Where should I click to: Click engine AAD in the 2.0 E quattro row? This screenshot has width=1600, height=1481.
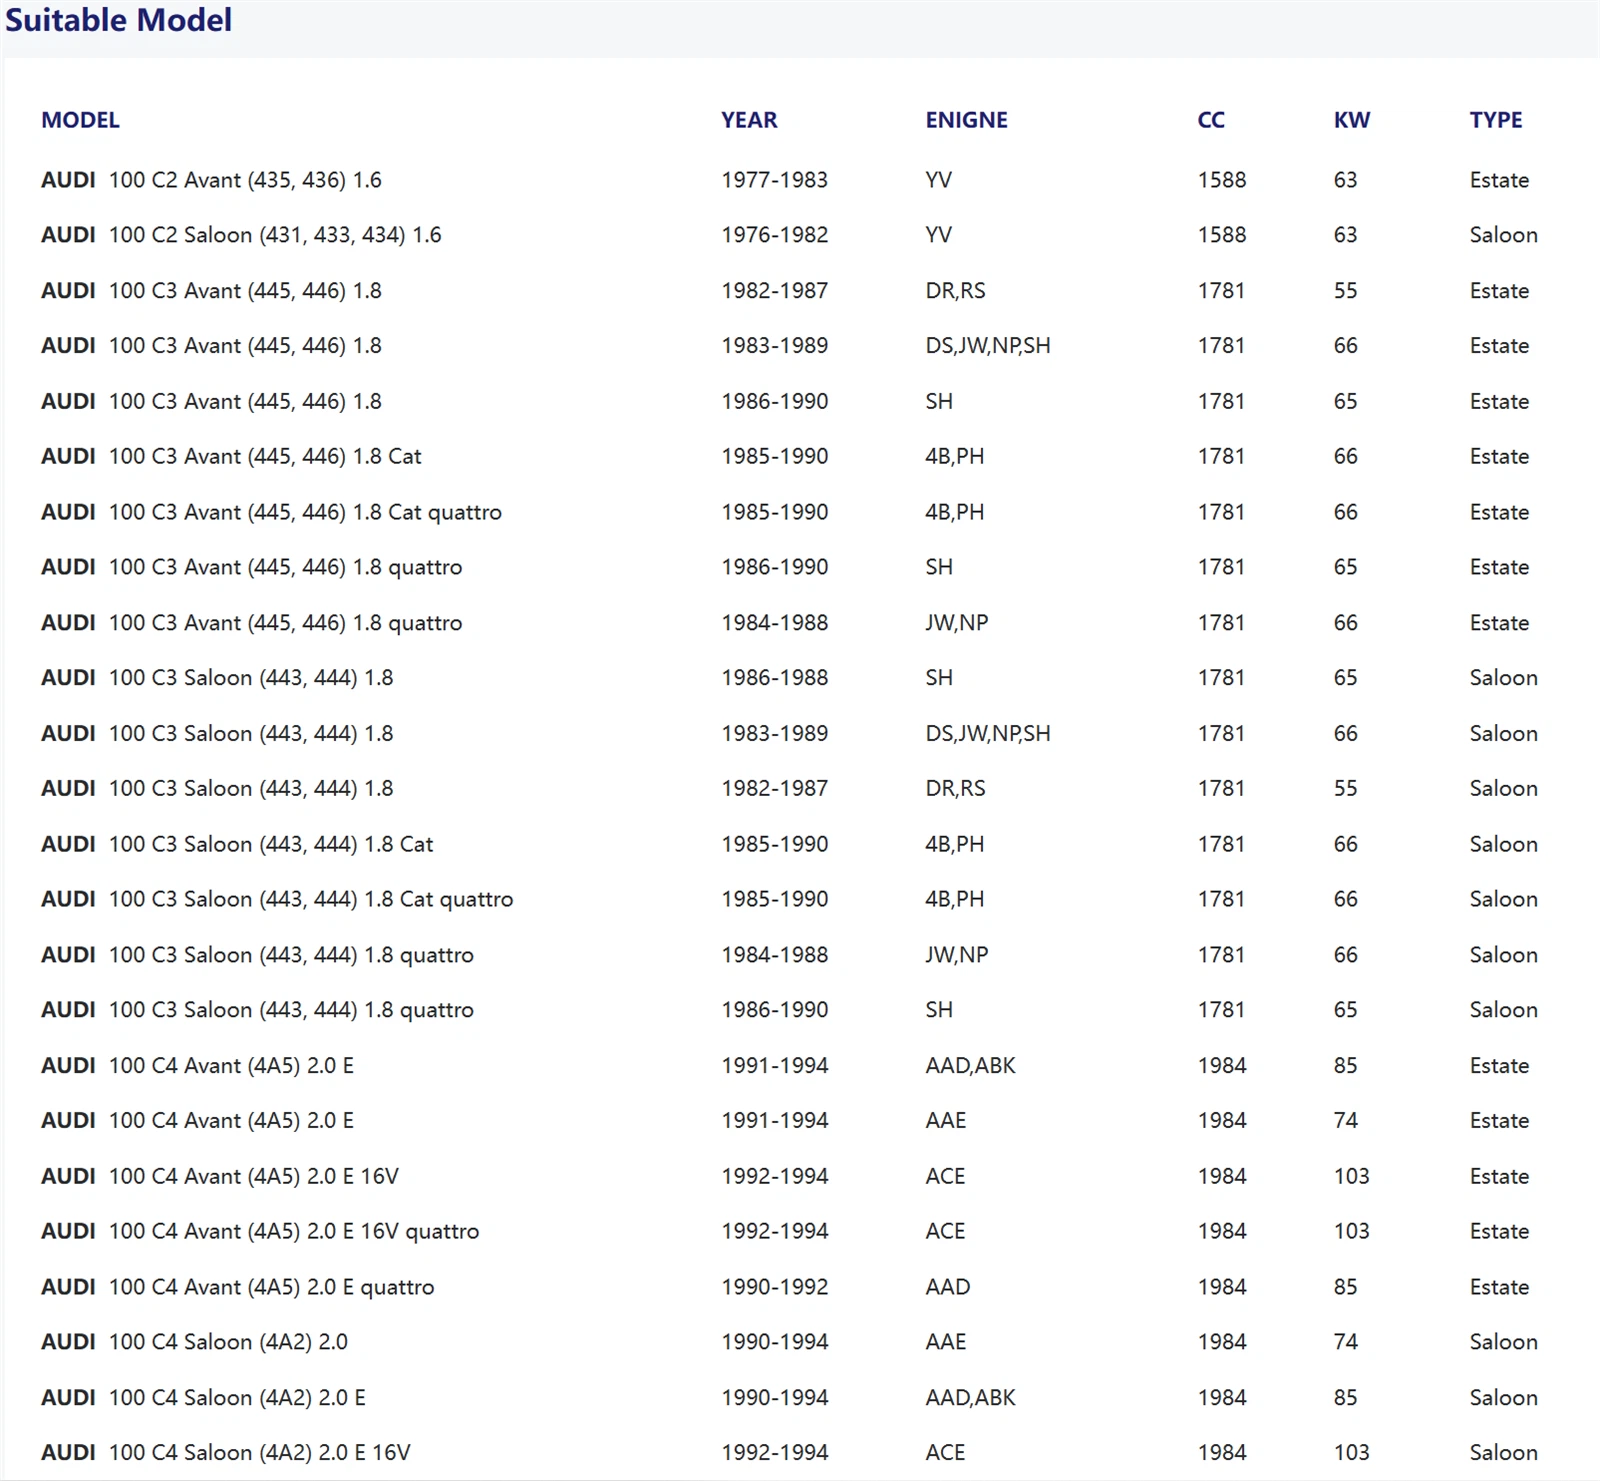[947, 1287]
